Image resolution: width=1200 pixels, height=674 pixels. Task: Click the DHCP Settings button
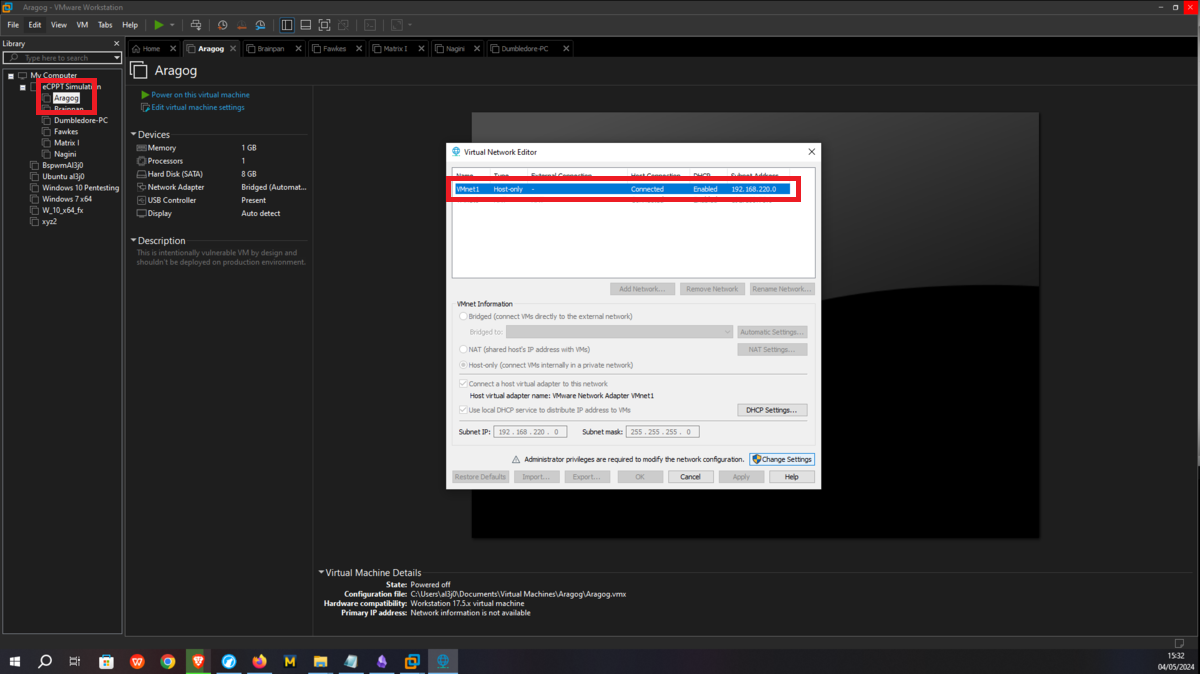[x=772, y=410]
